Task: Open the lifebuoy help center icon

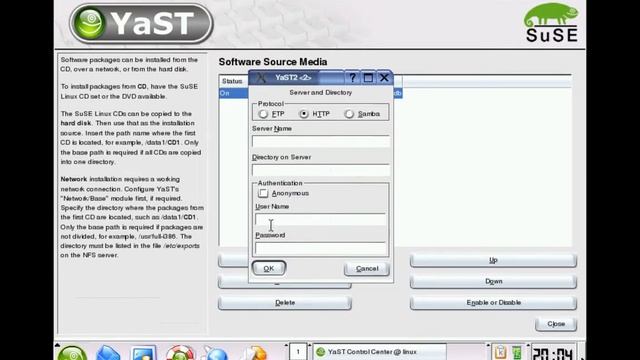Action: click(x=180, y=353)
